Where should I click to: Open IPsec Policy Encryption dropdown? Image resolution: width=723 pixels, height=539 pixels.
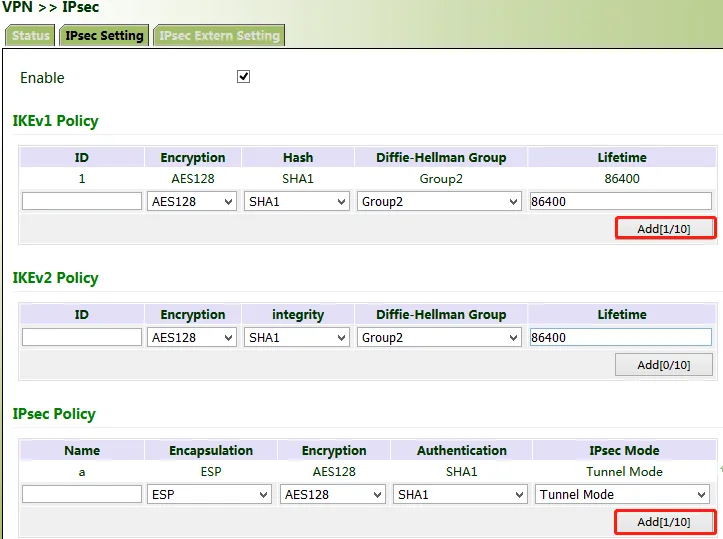[332, 494]
